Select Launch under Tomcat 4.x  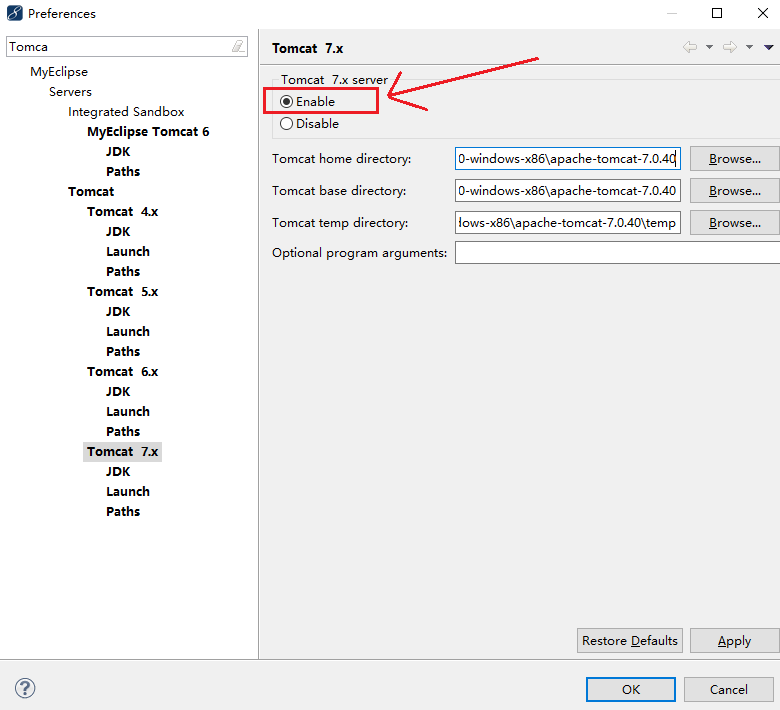coord(128,252)
